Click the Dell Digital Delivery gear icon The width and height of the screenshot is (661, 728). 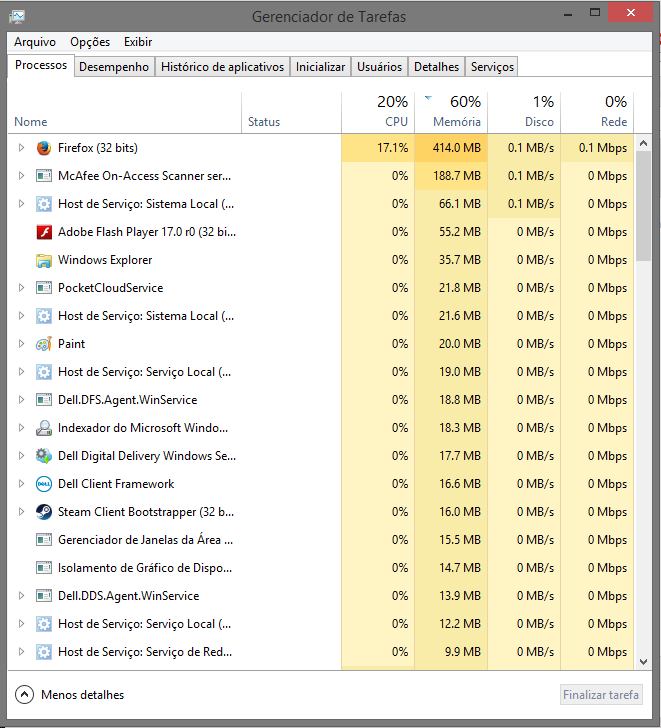click(44, 456)
